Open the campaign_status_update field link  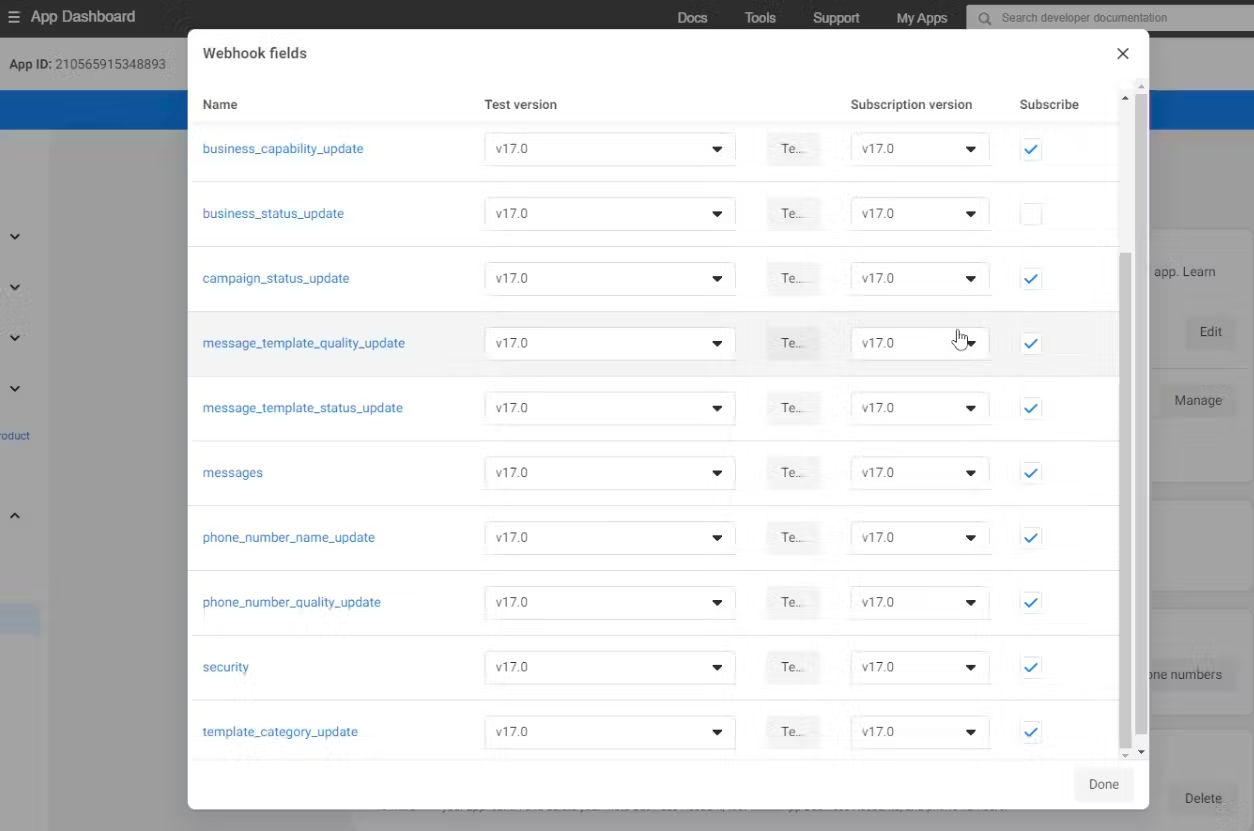point(276,278)
